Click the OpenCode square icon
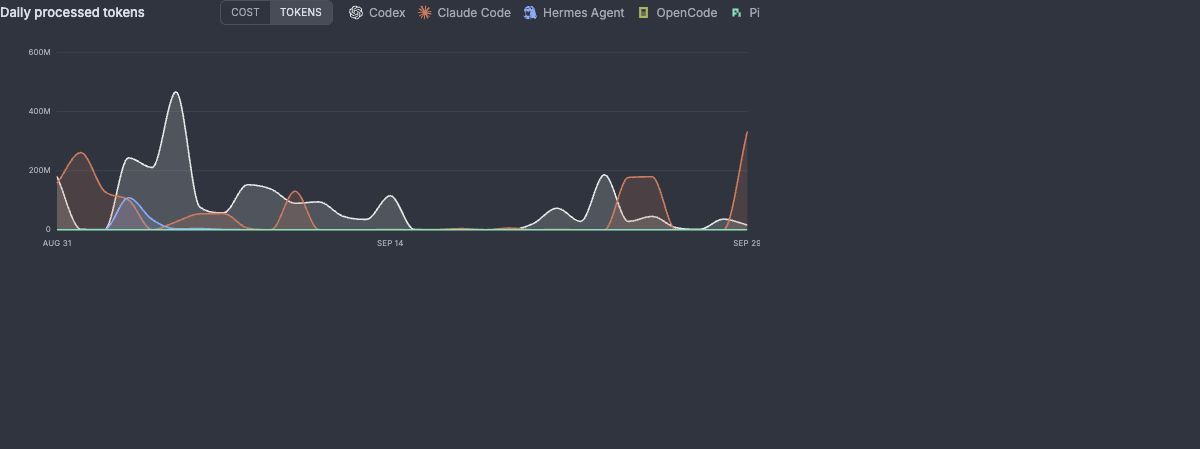Image resolution: width=1200 pixels, height=449 pixels. tap(644, 13)
